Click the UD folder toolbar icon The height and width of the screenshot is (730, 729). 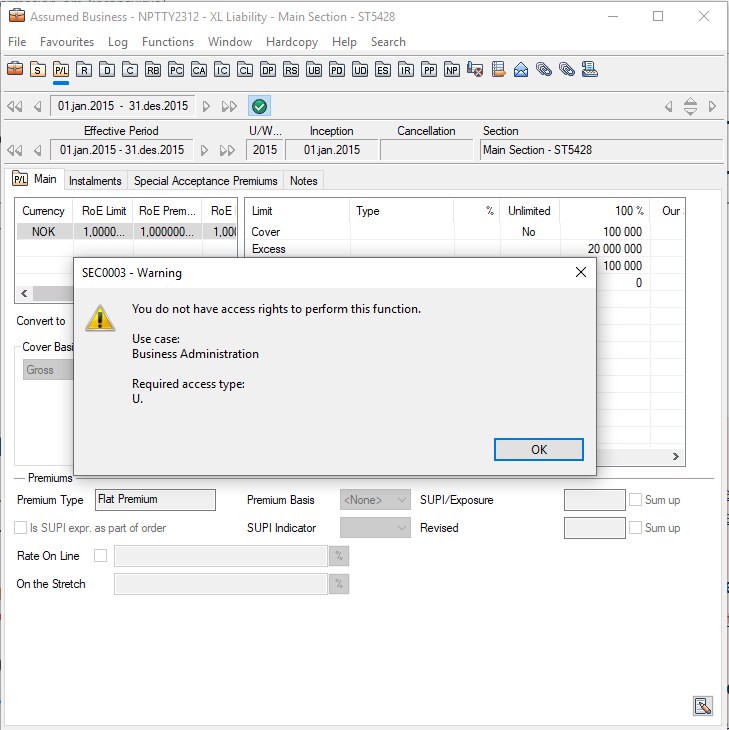(x=360, y=70)
